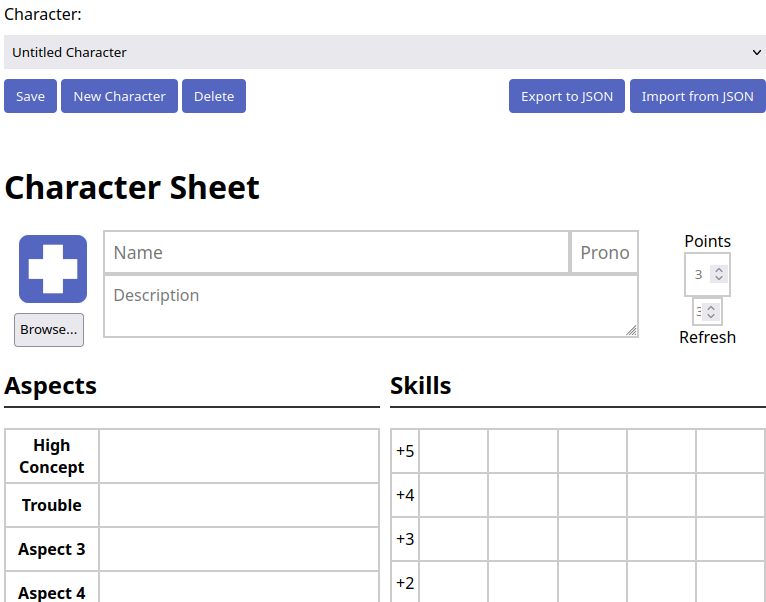Click the Points label
Image resolution: width=766 pixels, height=602 pixels.
[707, 241]
